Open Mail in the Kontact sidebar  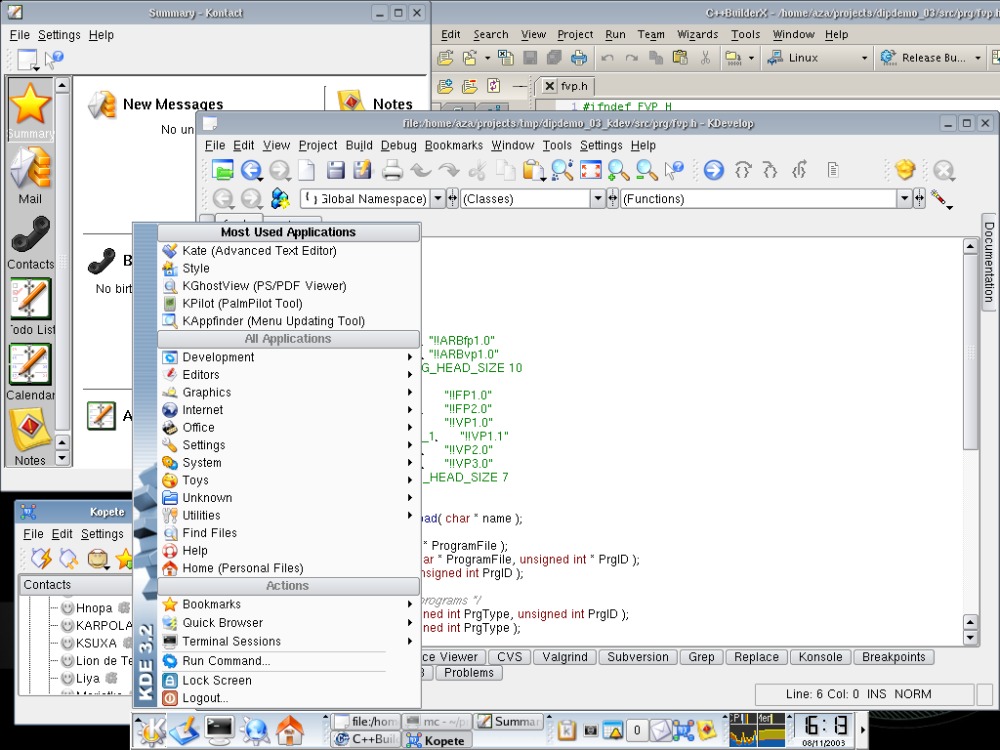[30, 176]
